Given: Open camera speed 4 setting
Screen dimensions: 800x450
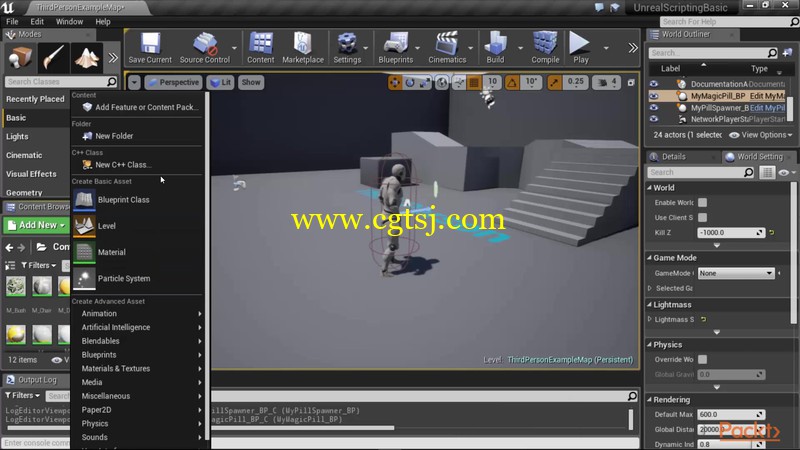Looking at the screenshot, I should (x=607, y=82).
